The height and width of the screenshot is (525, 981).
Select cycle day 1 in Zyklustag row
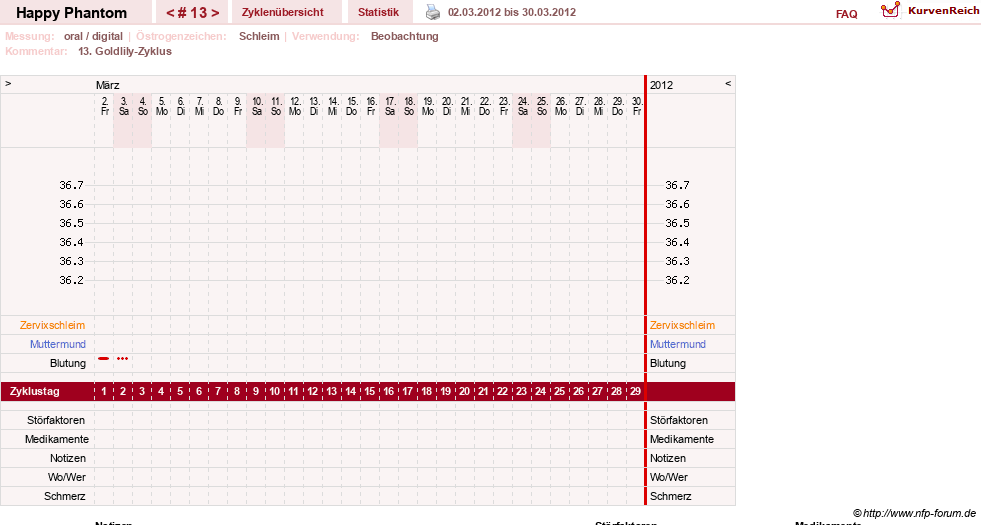point(104,391)
